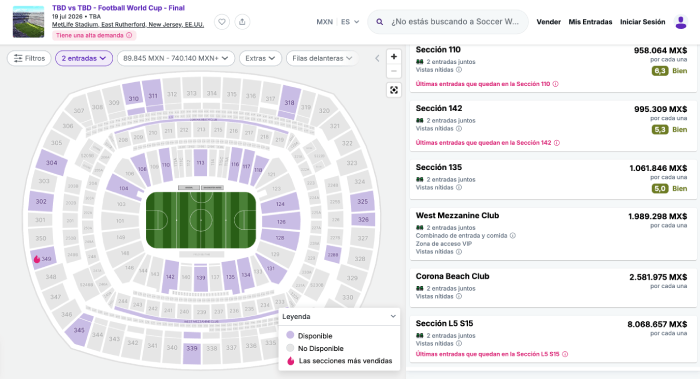Click the heart favorite icon
The height and width of the screenshot is (379, 700).
222,21
